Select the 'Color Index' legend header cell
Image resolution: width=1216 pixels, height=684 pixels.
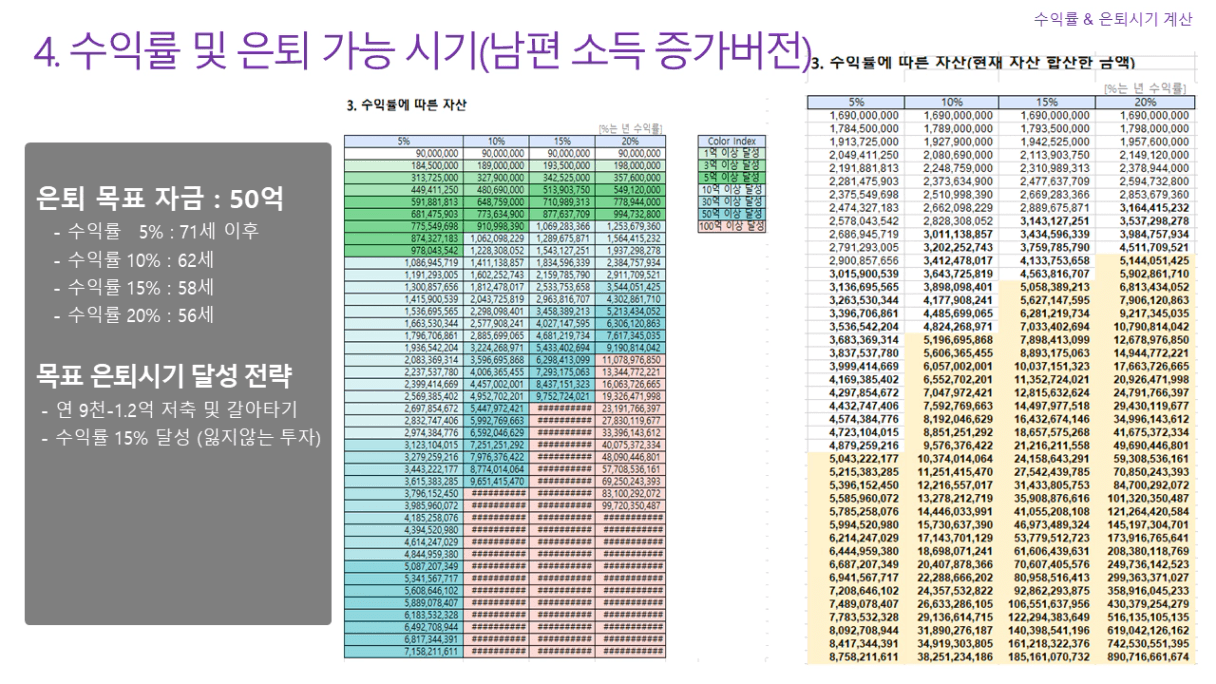point(732,141)
